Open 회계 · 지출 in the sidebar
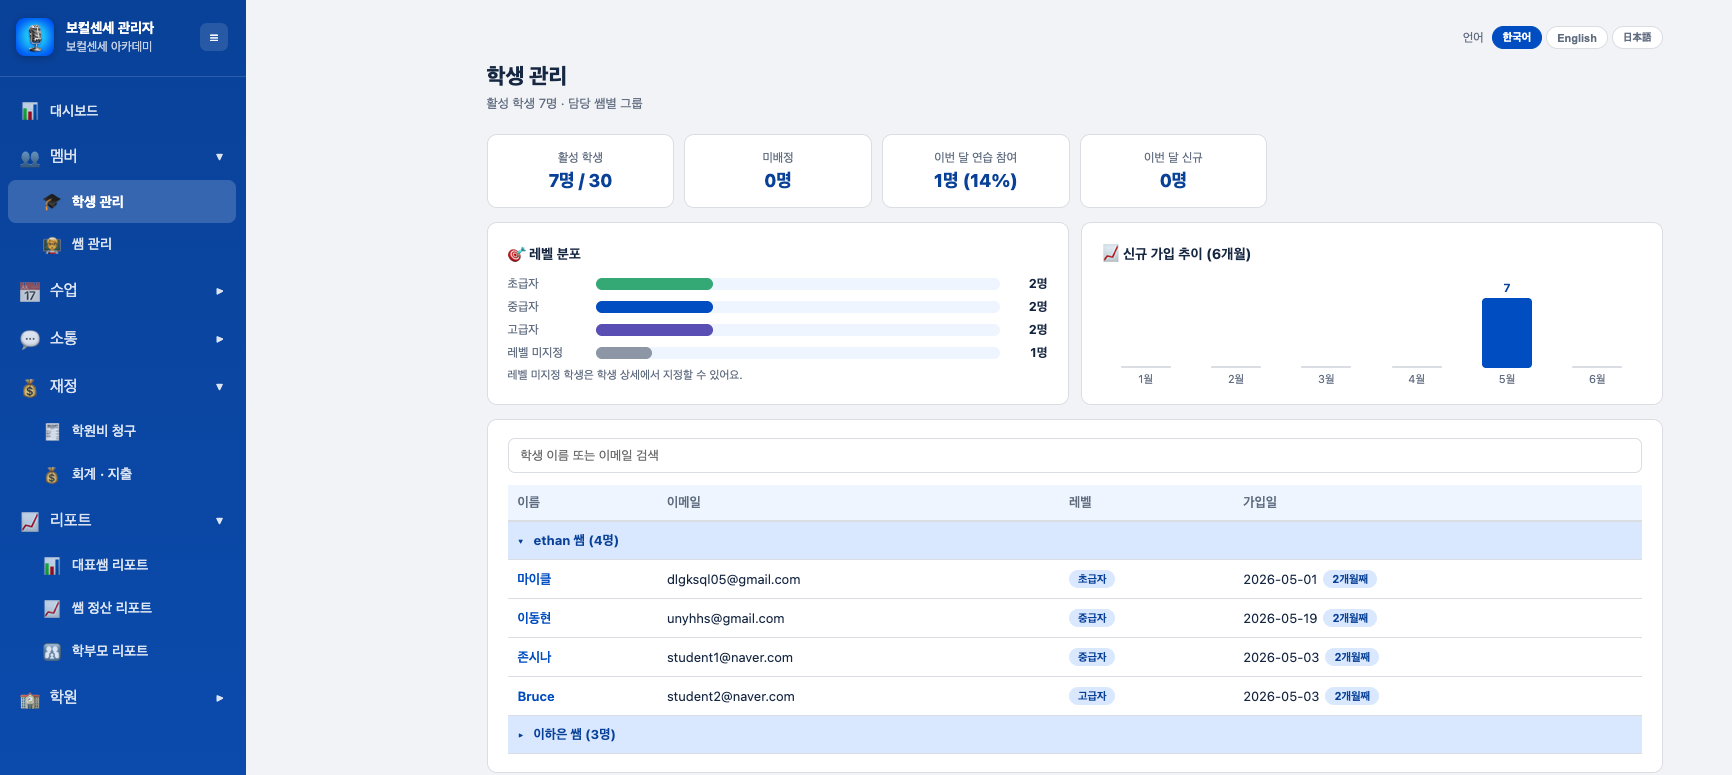Screen dimensions: 1732x775 [x=122, y=474]
